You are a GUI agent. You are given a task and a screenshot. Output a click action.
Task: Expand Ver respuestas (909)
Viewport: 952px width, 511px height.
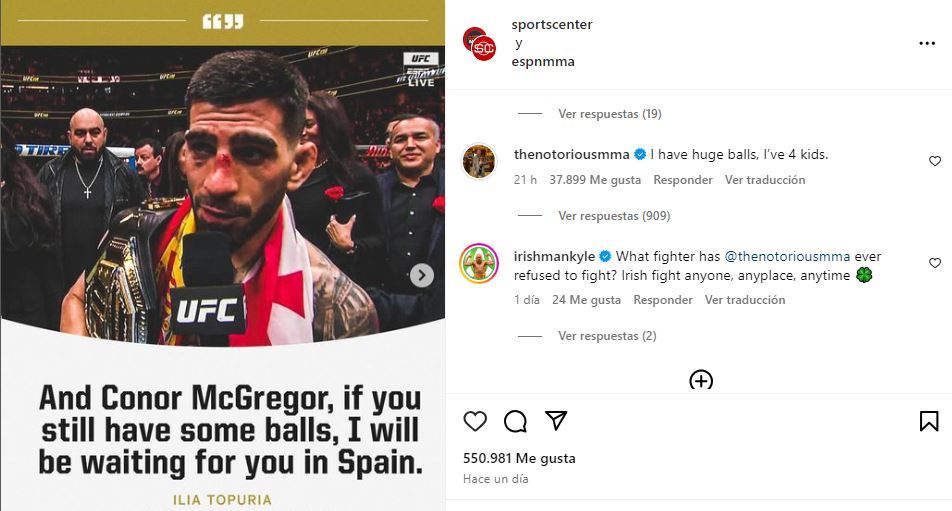(614, 215)
